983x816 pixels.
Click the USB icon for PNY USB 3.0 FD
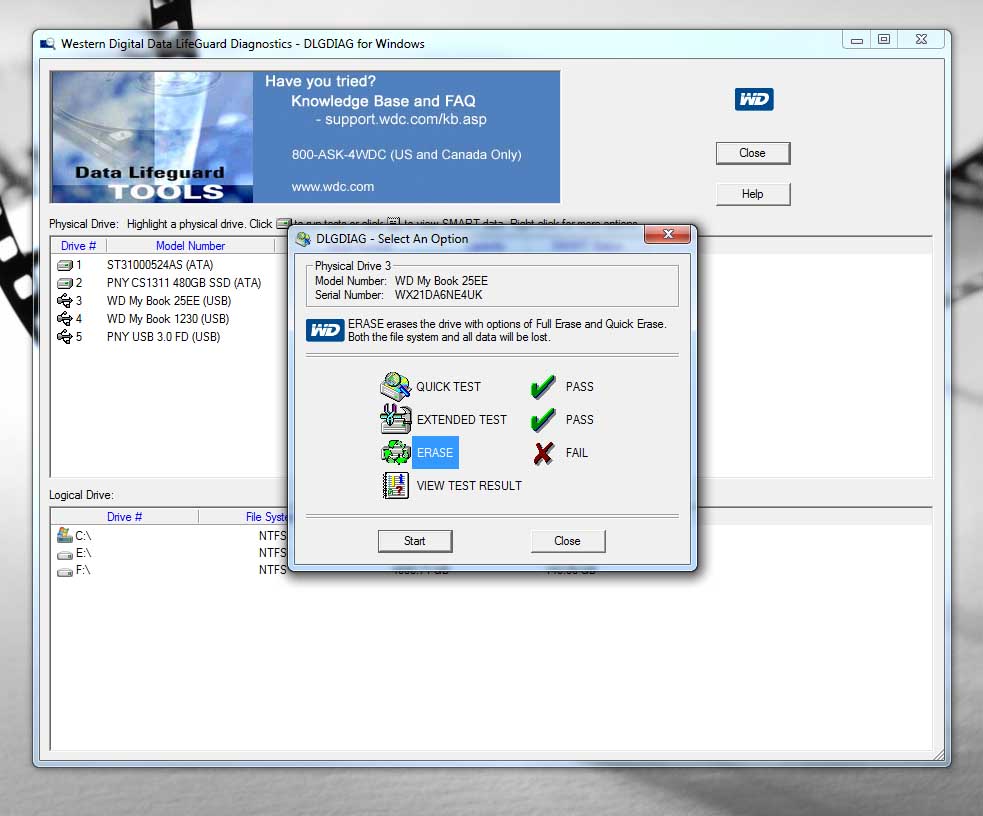click(x=65, y=337)
